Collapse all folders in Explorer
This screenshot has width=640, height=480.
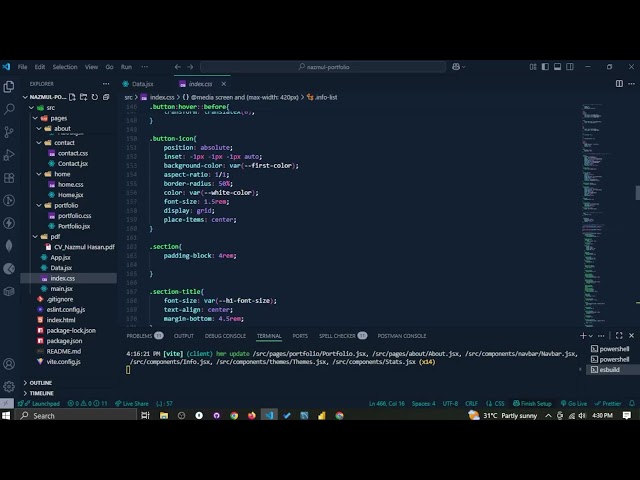pyautogui.click(x=106, y=97)
